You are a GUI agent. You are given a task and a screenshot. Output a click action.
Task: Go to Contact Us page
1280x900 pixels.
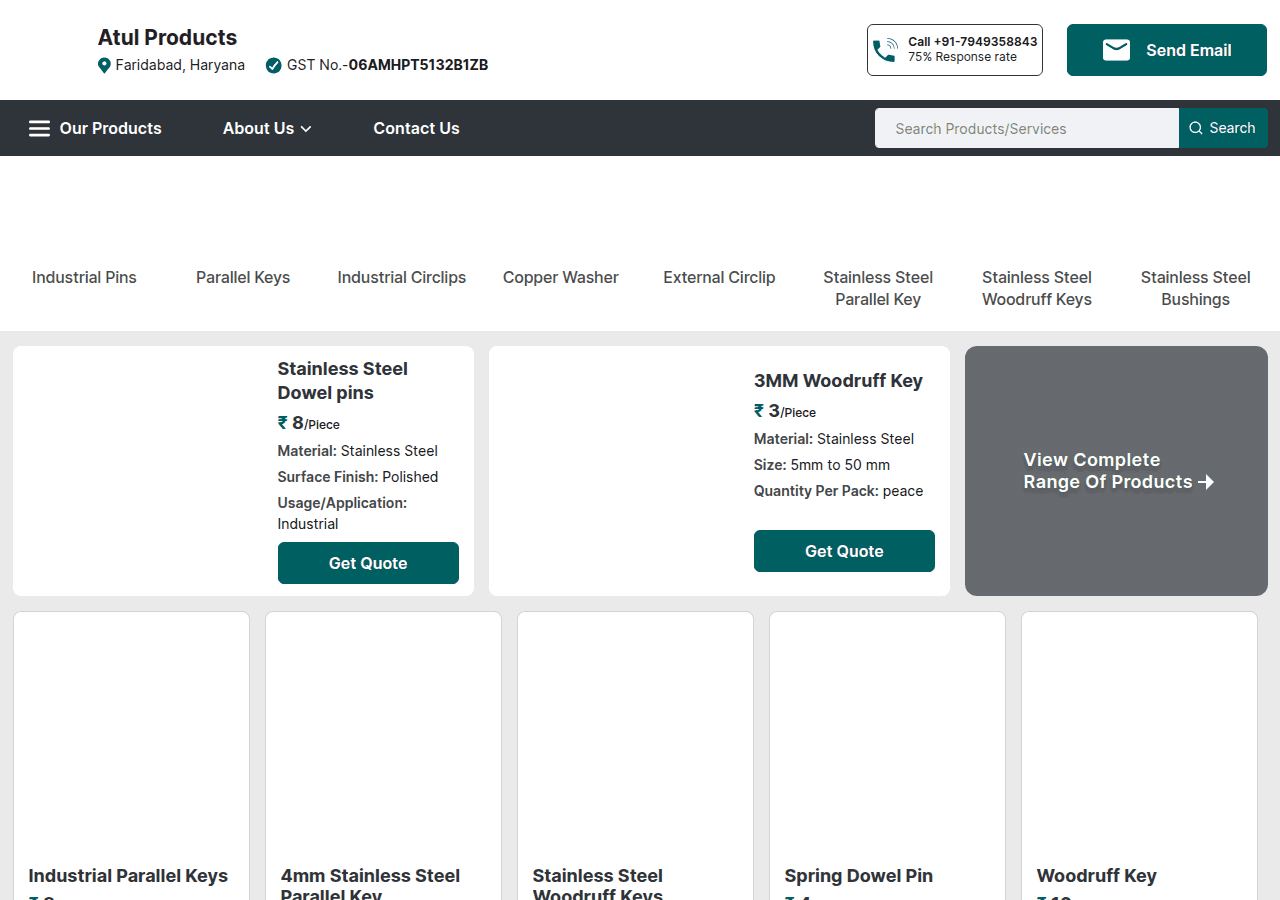[416, 128]
